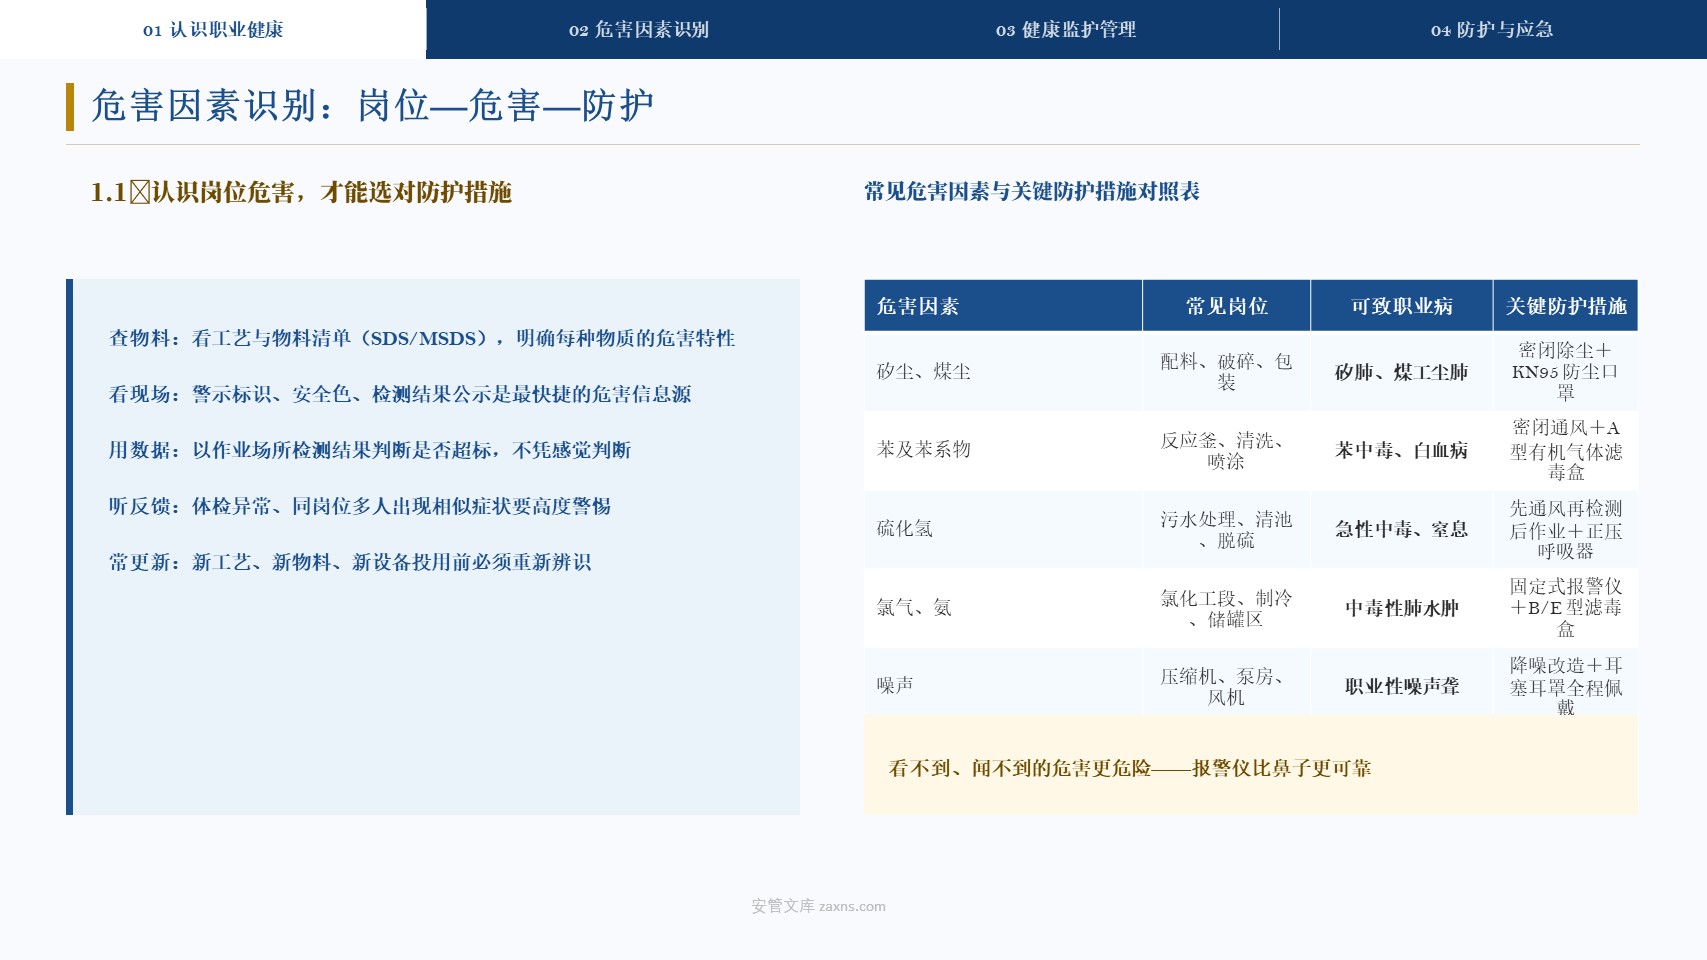Click the heading 常见危害因素与关键防护措施对照表
This screenshot has height=960, width=1707.
(x=1032, y=191)
